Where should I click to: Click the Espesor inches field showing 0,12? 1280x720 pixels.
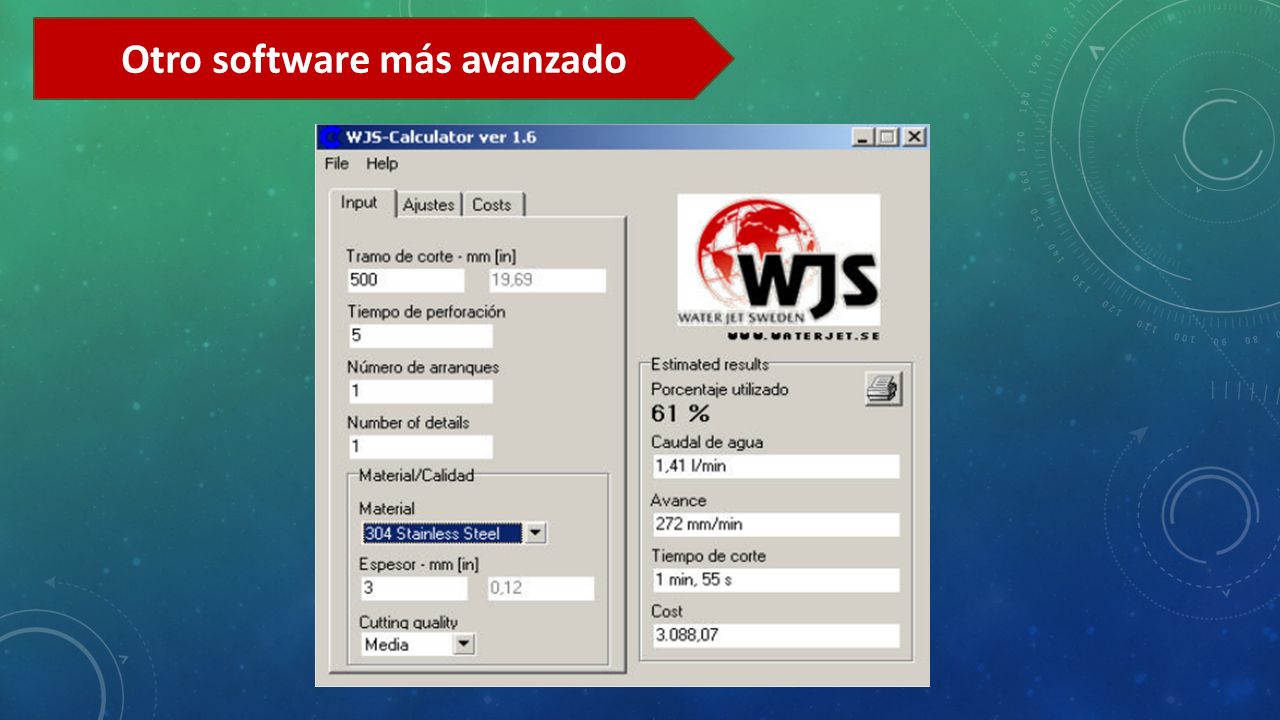point(540,588)
